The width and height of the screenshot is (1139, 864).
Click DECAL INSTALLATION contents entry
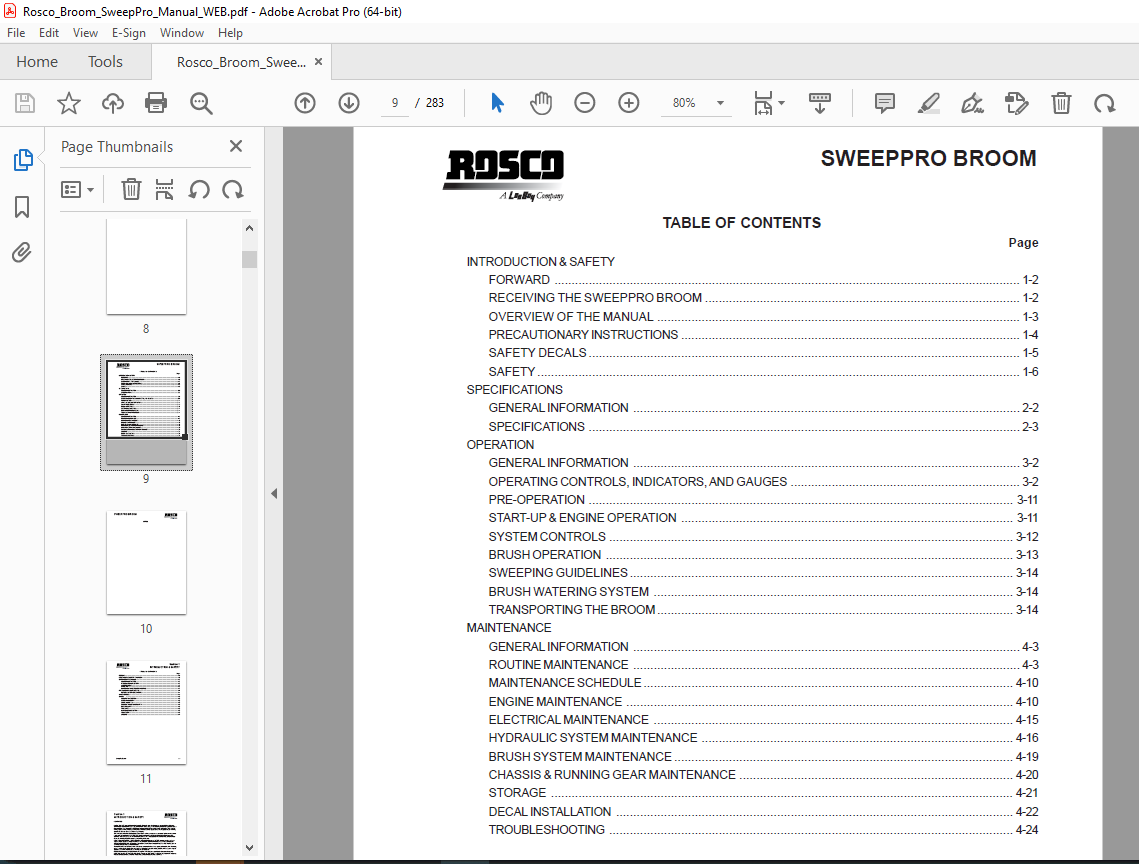pos(763,812)
